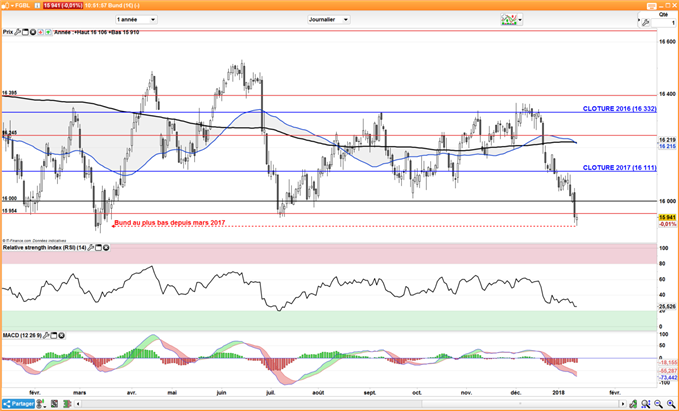Open the traffic-light icon menu next to Partager

[41, 404]
